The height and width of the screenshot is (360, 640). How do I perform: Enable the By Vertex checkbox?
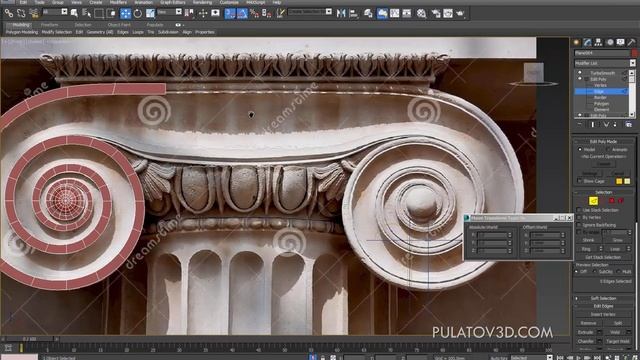click(579, 217)
